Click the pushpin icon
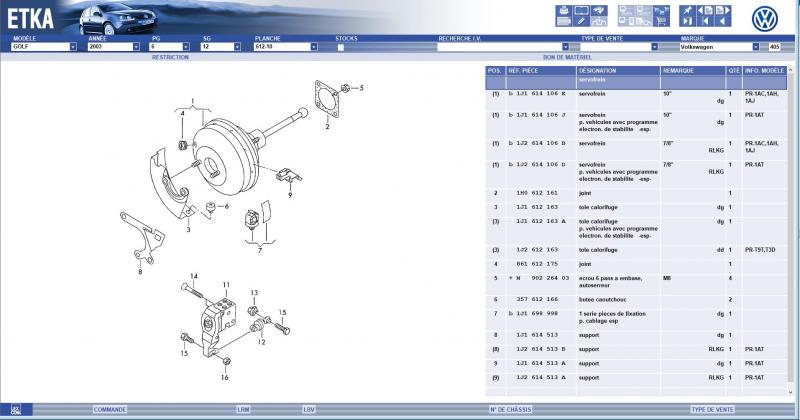The image size is (800, 420). [x=687, y=11]
